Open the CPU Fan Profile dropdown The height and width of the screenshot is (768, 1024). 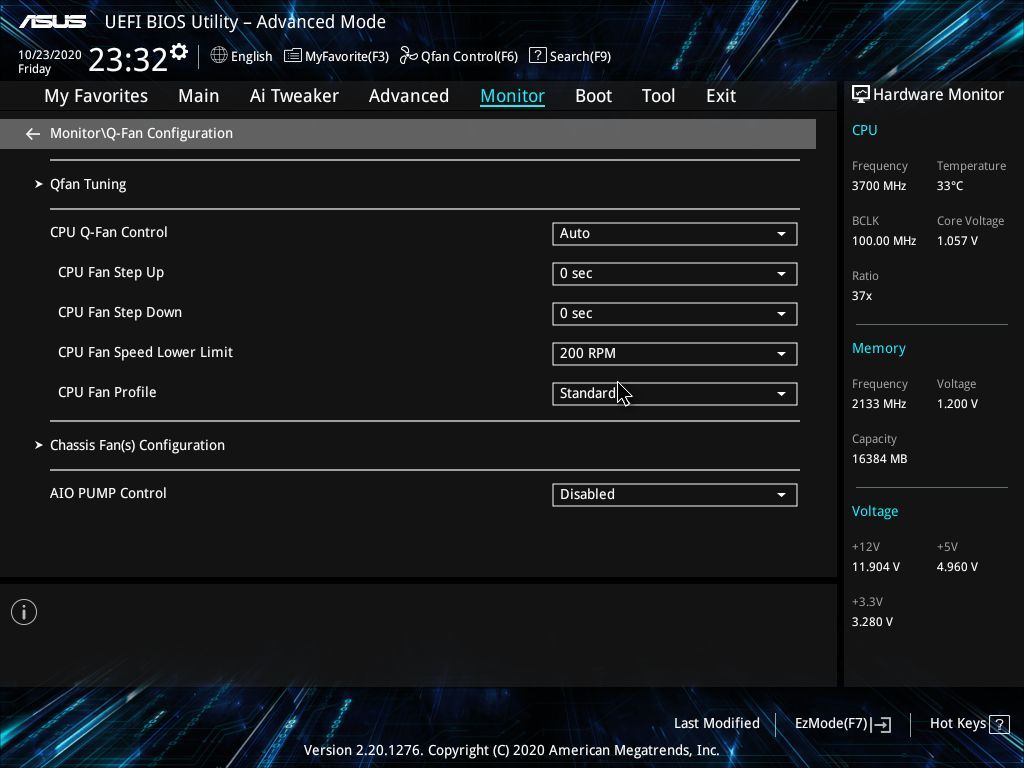point(675,394)
